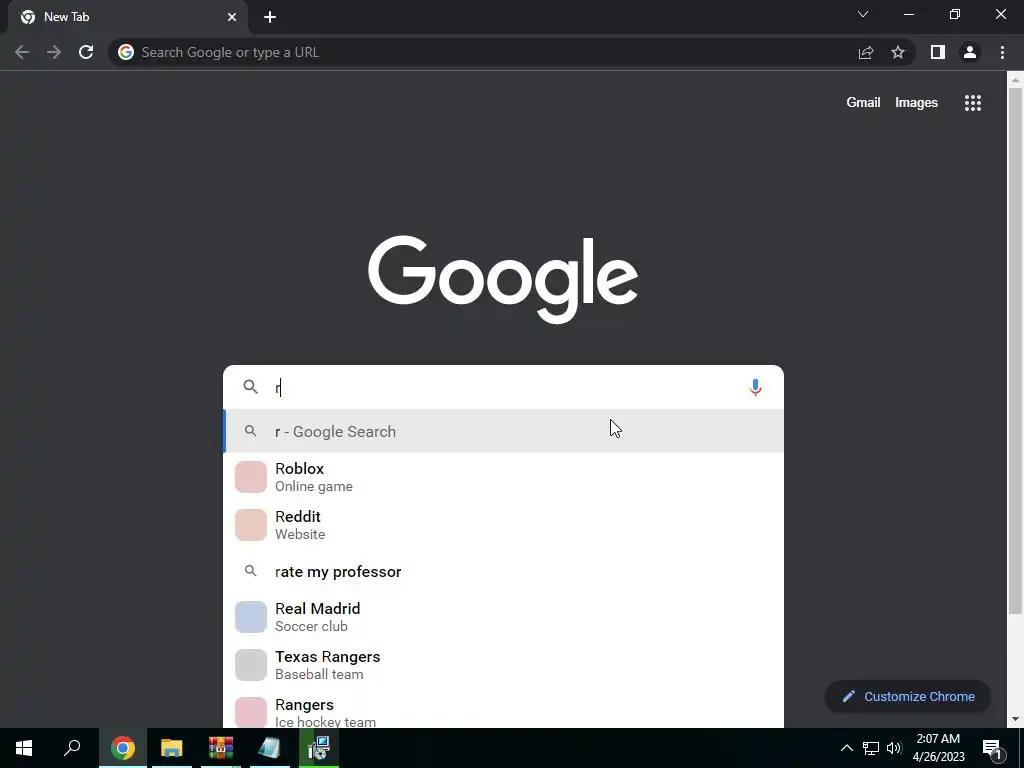Open the Chrome profile icon
The width and height of the screenshot is (1024, 768).
tap(970, 52)
